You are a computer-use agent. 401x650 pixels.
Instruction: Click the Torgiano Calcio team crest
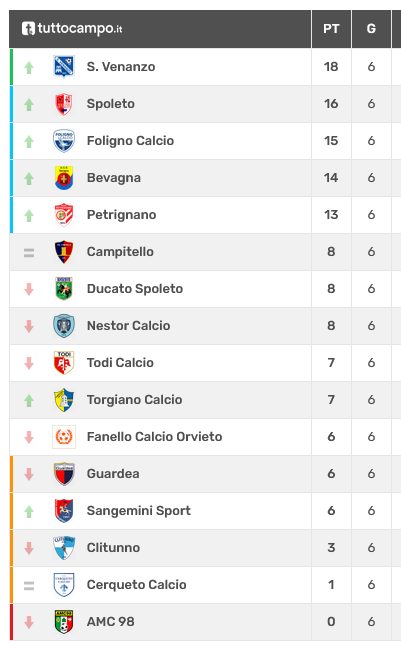tap(64, 400)
